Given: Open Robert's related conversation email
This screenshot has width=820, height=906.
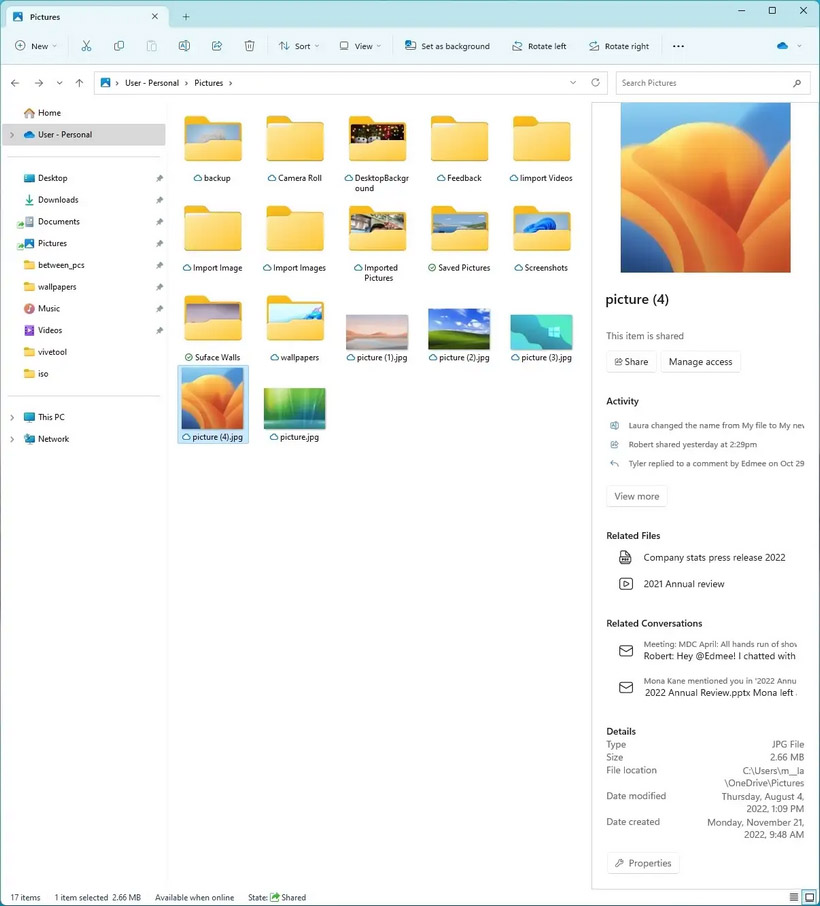Looking at the screenshot, I should [707, 650].
